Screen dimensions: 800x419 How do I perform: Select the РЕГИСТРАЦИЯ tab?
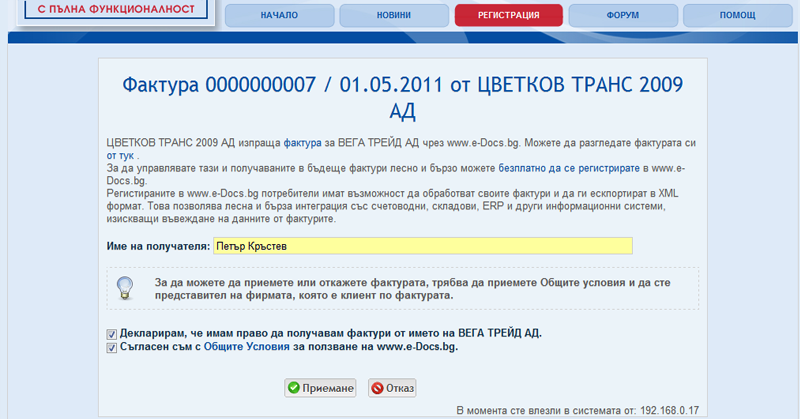(x=509, y=15)
